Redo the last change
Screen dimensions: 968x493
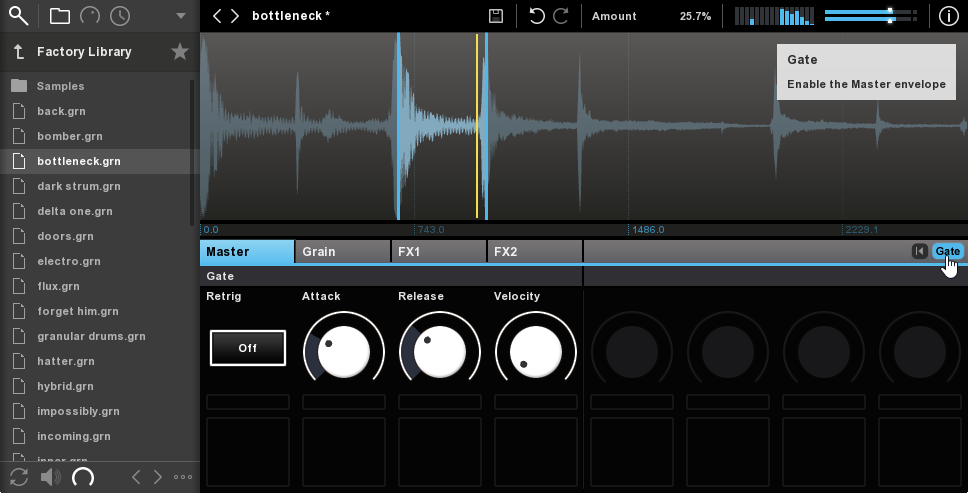561,16
